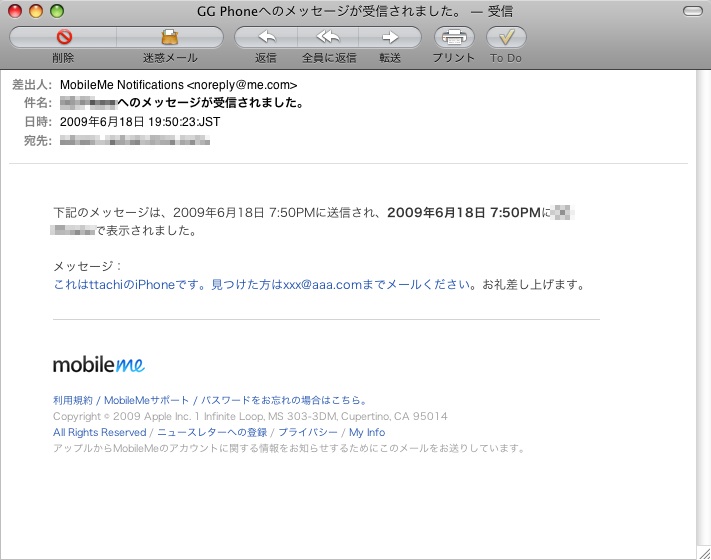Click the toolbar toggle pill button in title bar

(692, 11)
